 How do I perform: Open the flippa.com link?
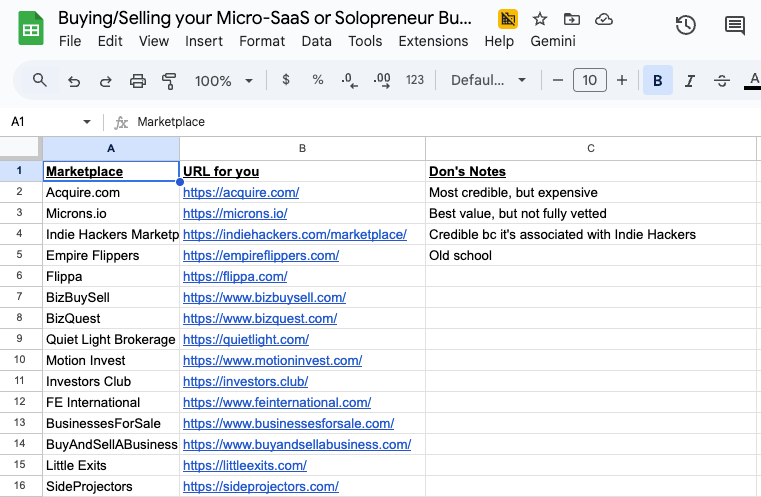(235, 277)
